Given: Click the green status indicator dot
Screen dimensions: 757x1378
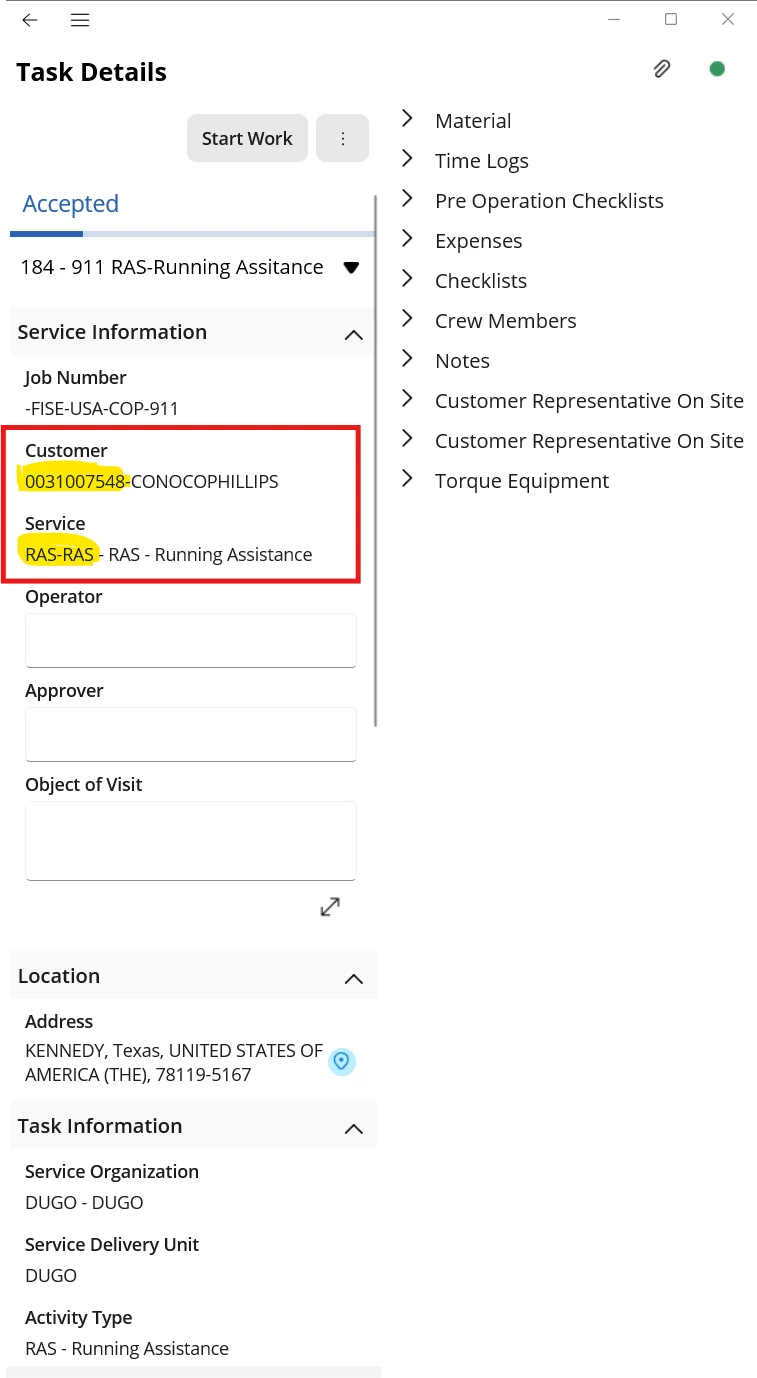Looking at the screenshot, I should pyautogui.click(x=717, y=69).
